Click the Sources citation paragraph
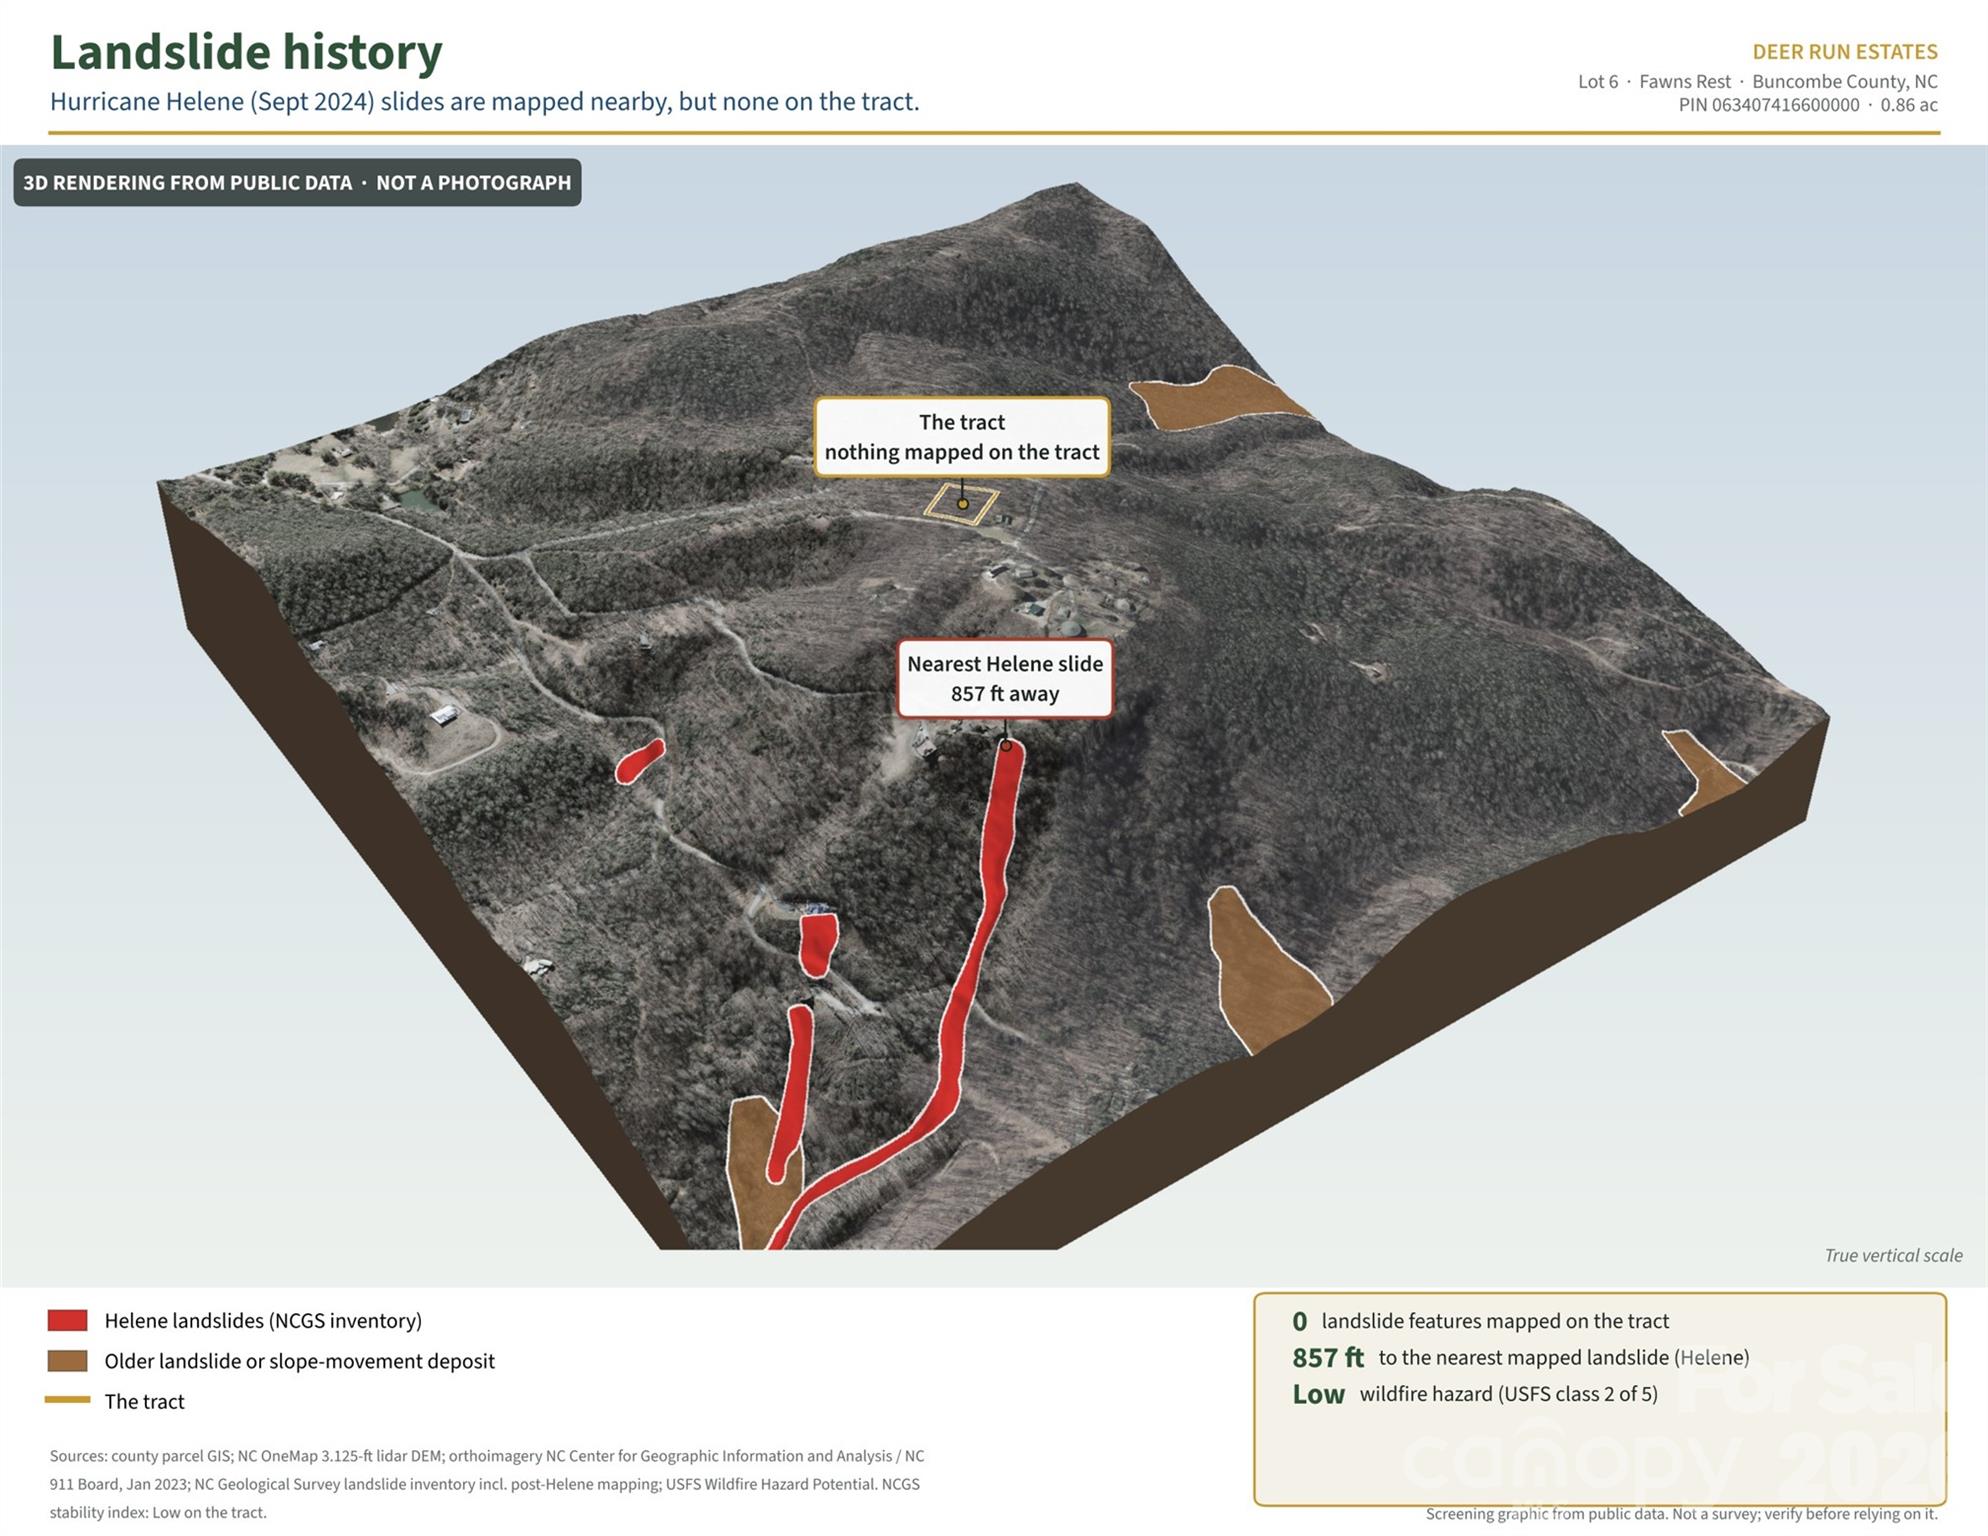Screen dimensions: 1988x1536 (487, 1484)
